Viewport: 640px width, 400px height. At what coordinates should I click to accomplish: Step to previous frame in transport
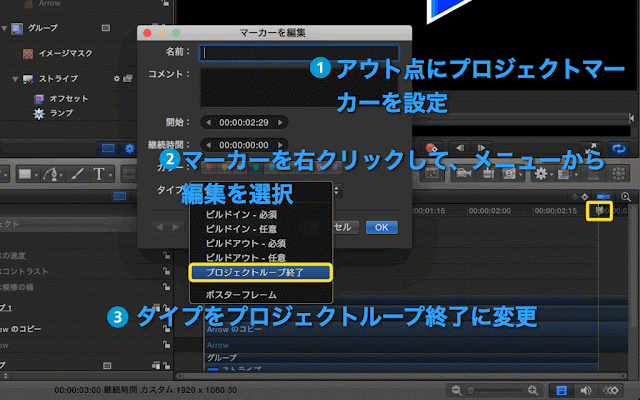(x=460, y=148)
